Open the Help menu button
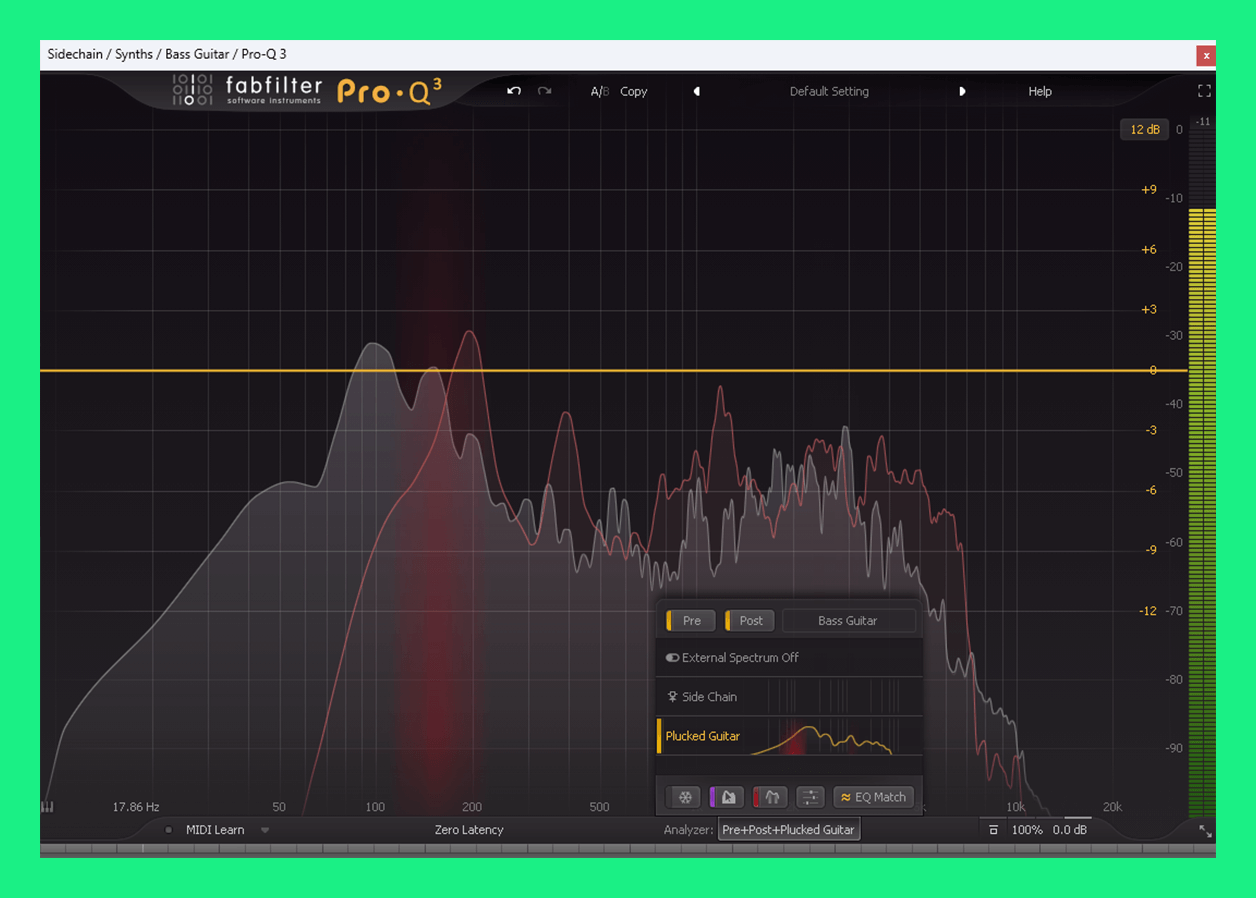Image resolution: width=1256 pixels, height=898 pixels. pyautogui.click(x=1040, y=91)
